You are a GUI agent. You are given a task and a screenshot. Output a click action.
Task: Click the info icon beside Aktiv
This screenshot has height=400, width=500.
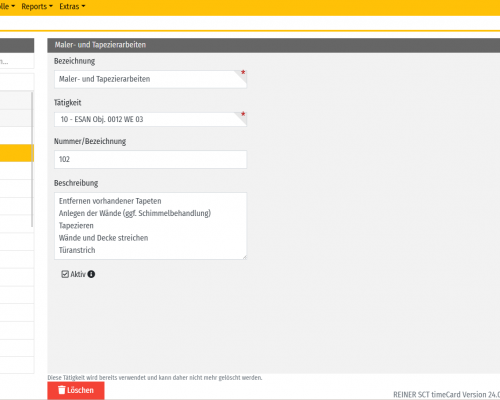click(x=91, y=274)
